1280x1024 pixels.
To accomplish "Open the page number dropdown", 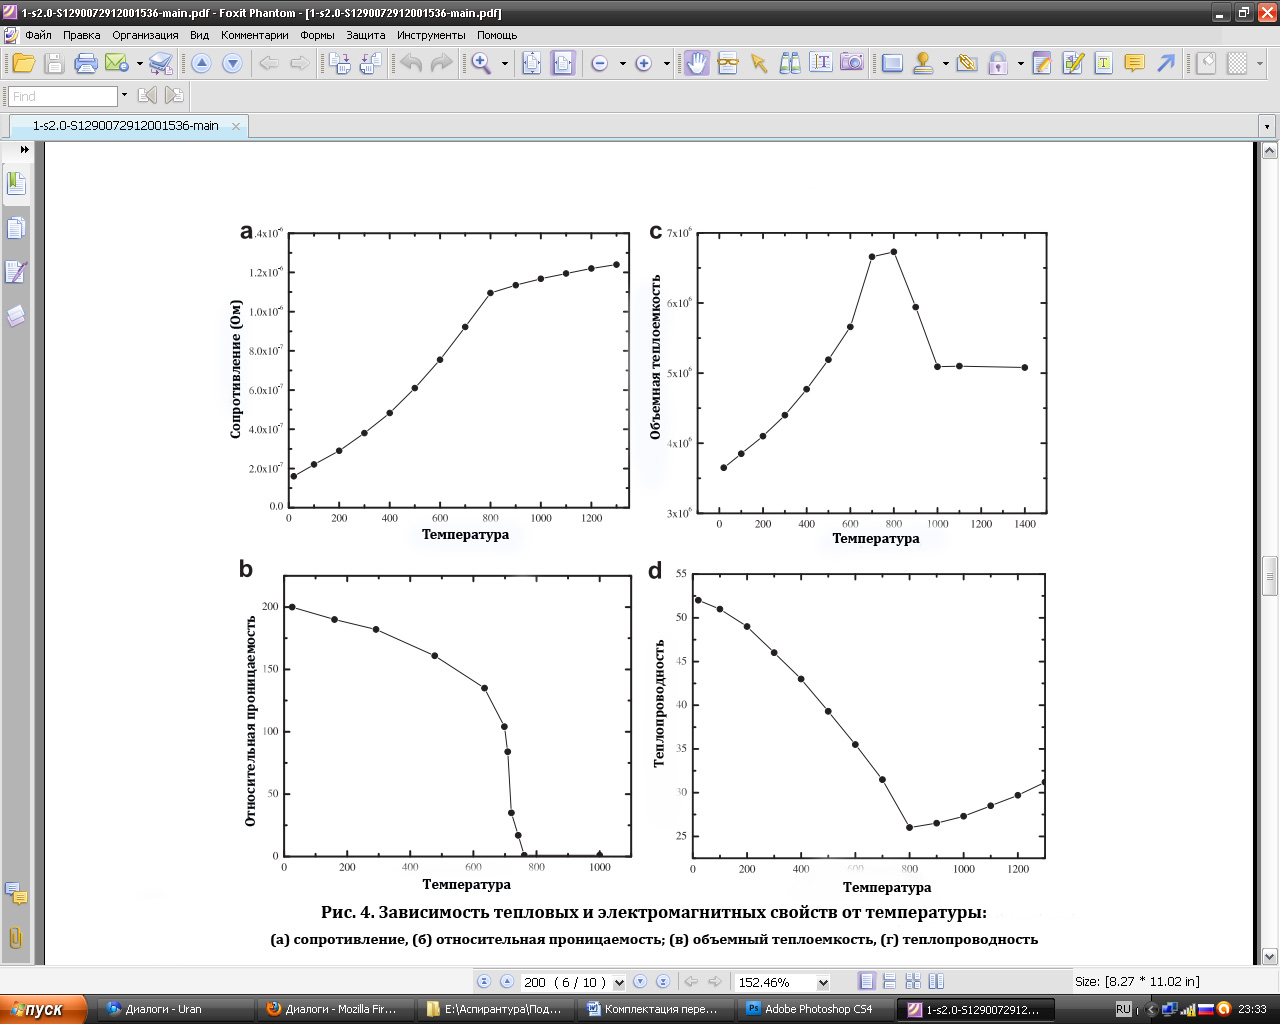I will (619, 983).
